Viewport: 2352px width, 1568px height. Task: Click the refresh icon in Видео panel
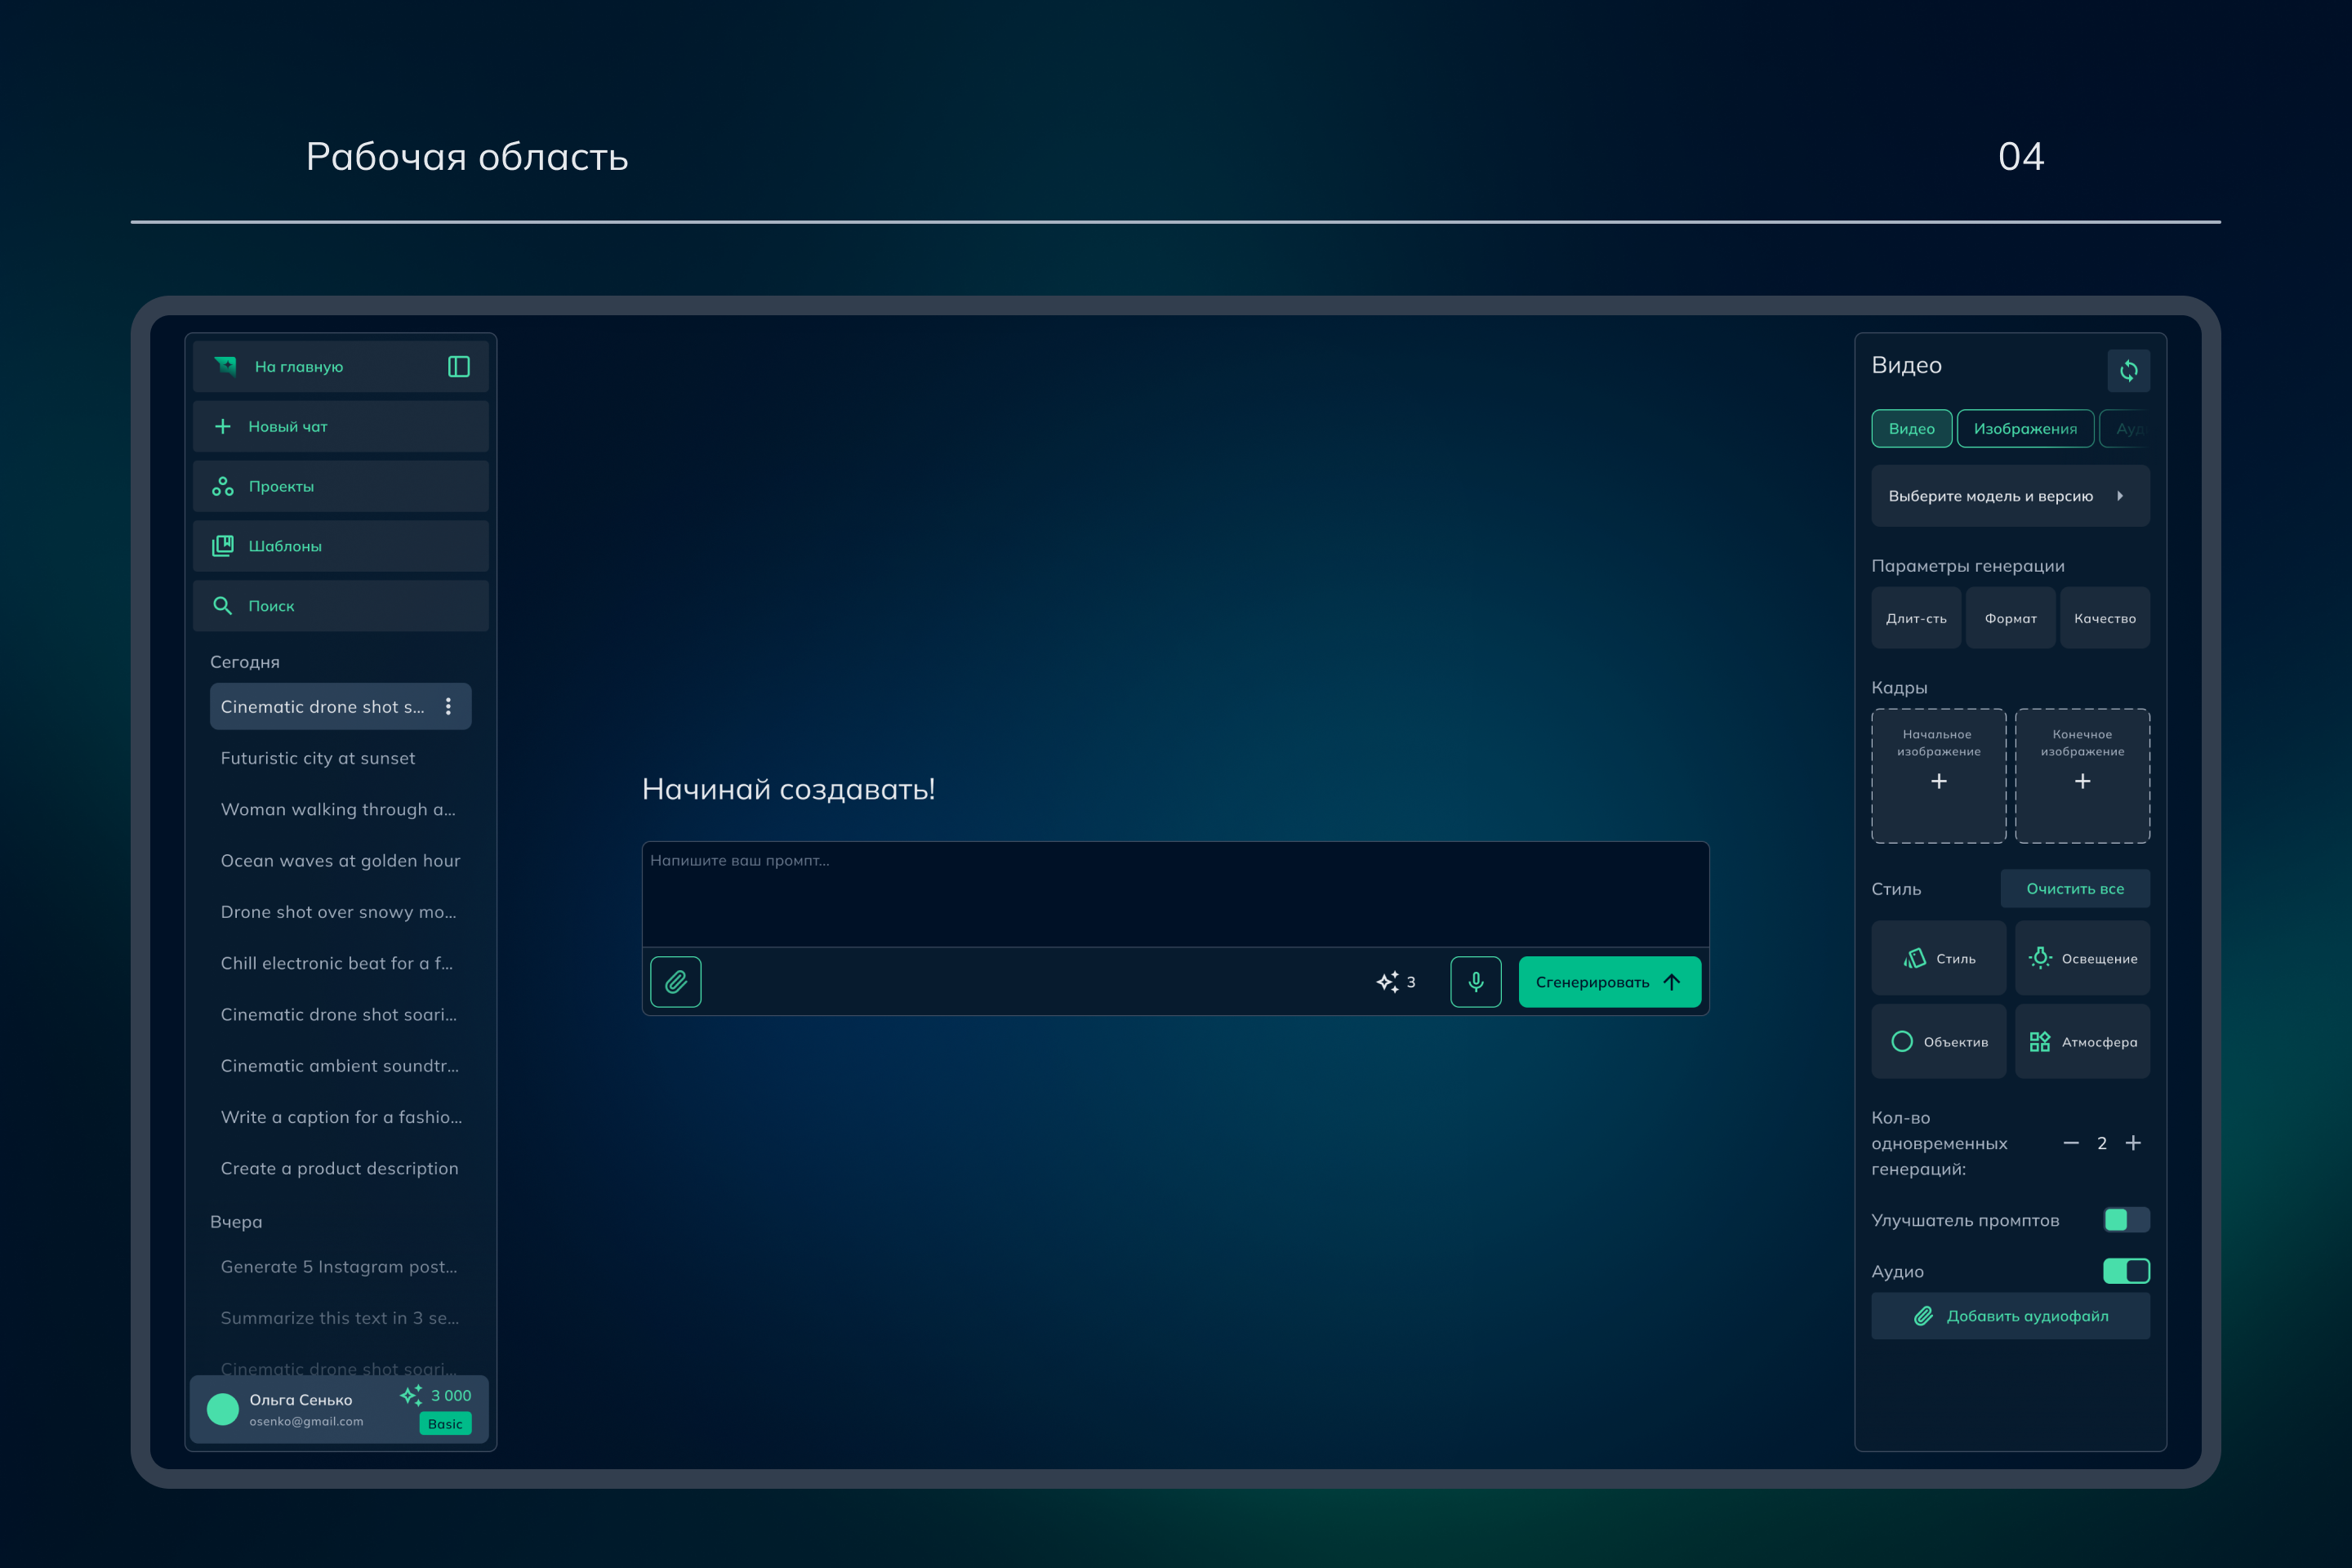pos(2128,371)
